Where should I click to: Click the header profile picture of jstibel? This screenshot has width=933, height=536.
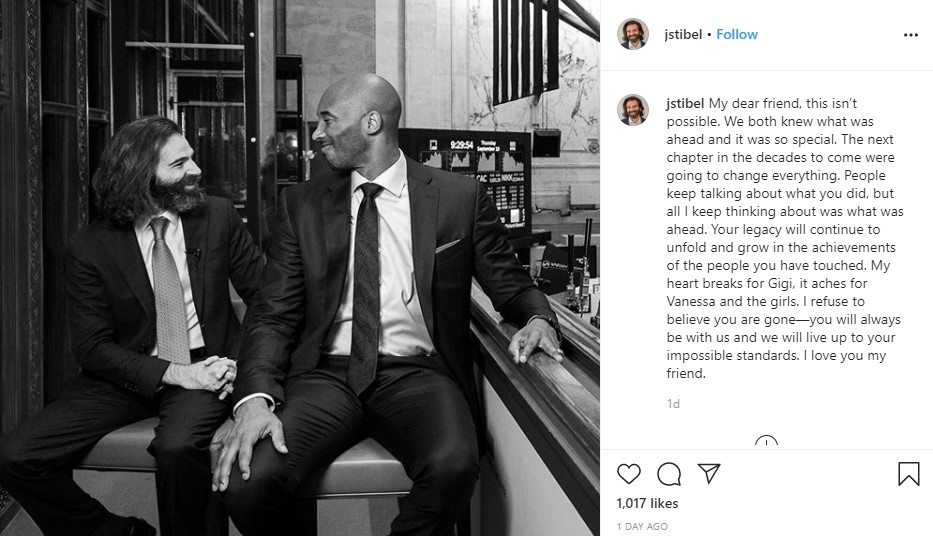[633, 34]
